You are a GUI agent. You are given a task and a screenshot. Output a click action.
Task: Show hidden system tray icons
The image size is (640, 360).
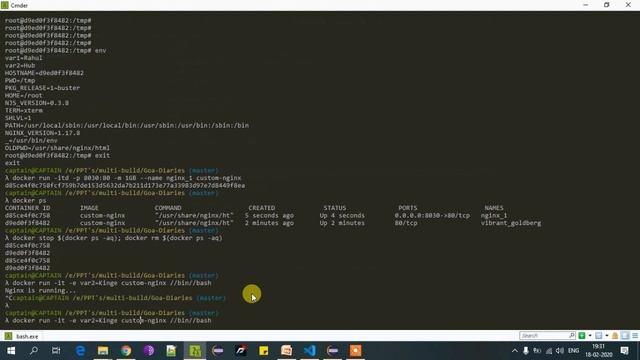(515, 351)
